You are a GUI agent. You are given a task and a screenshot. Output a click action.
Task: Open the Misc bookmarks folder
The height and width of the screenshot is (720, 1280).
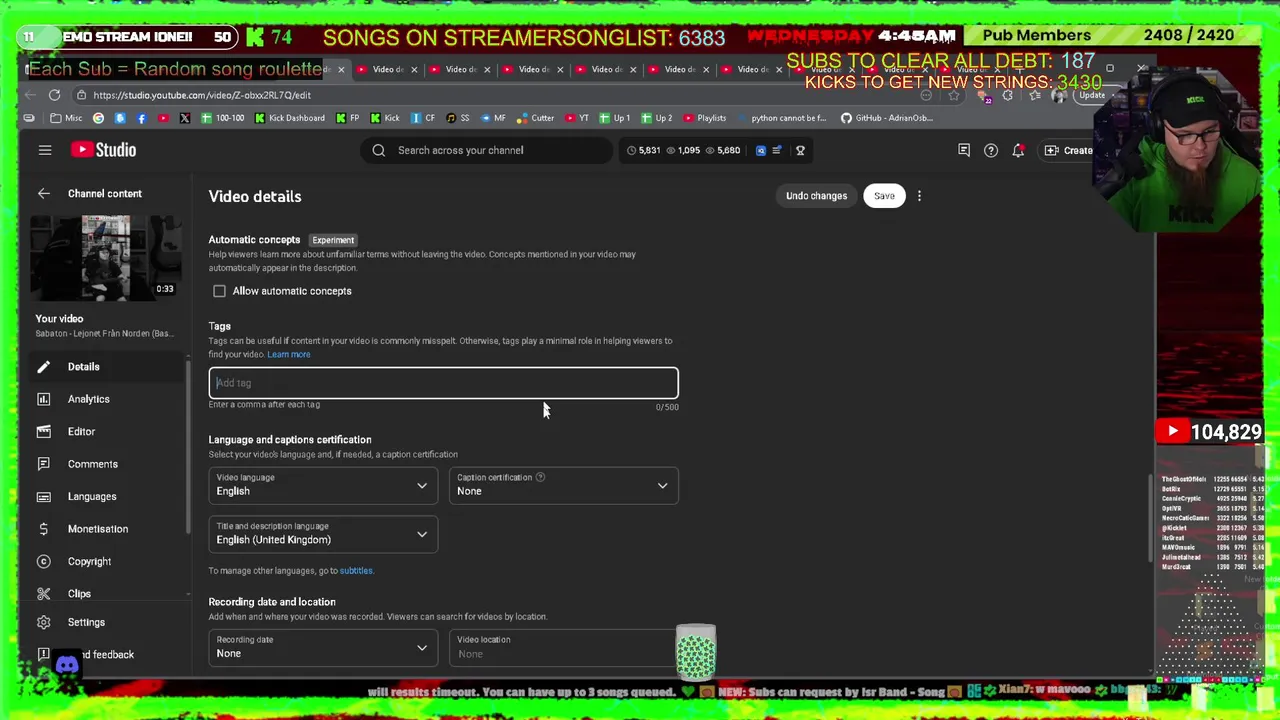pyautogui.click(x=65, y=118)
